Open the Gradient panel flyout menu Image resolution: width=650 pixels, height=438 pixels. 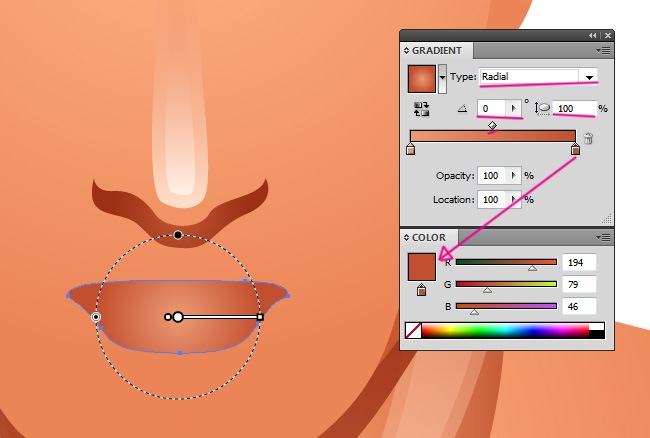[604, 51]
